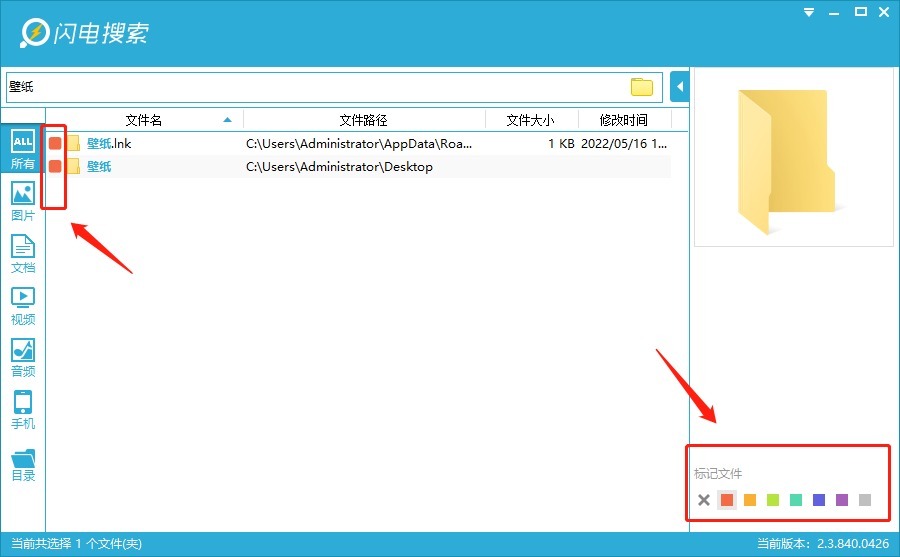
Task: Select the 图片 (Pictures) category icon
Action: pyautogui.click(x=22, y=201)
